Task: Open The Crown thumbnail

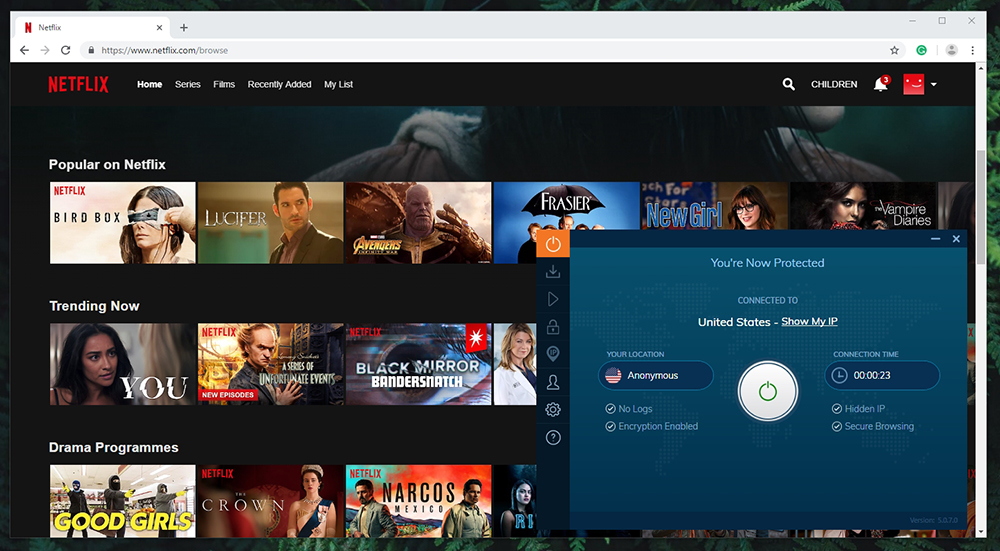Action: [x=270, y=501]
